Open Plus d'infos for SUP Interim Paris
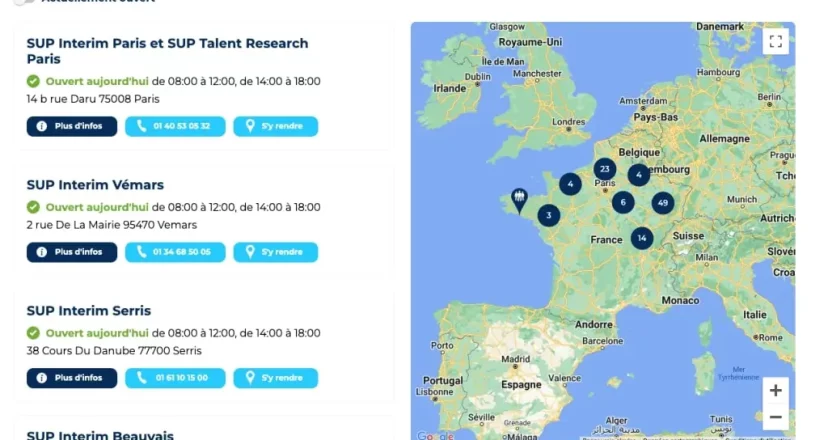This screenshot has width=828, height=440. click(72, 126)
